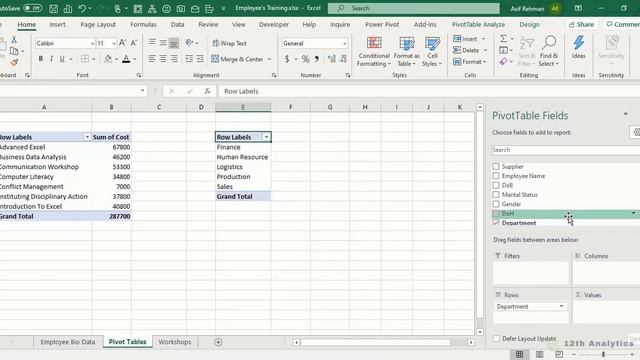Screen dimensions: 640x360
Task: Apply Italic formatting
Action: (51, 59)
